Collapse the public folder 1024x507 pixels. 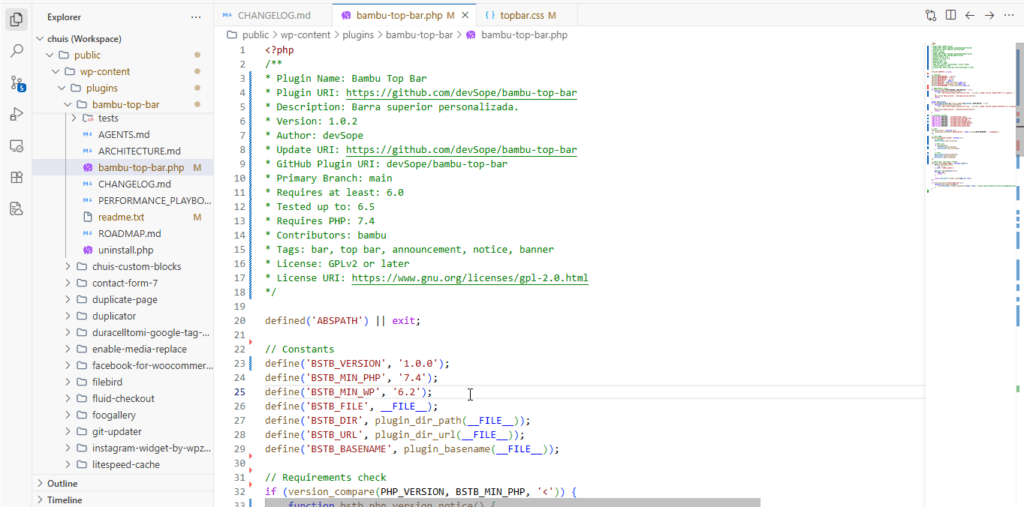tap(52, 56)
